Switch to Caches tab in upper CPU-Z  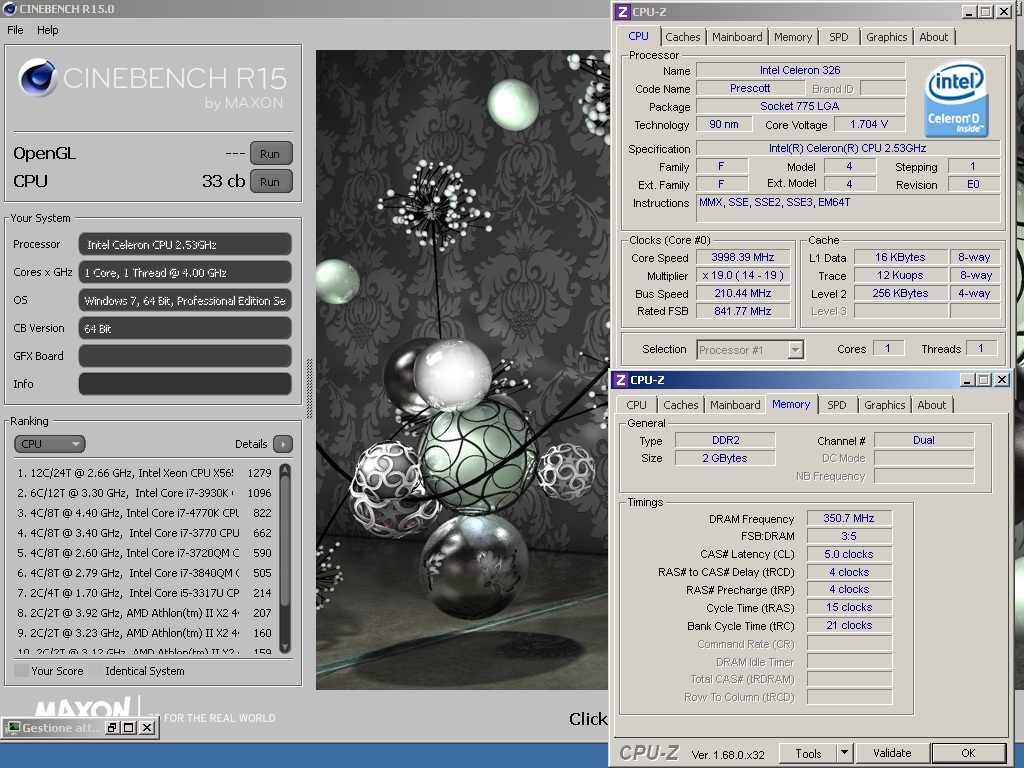[682, 37]
